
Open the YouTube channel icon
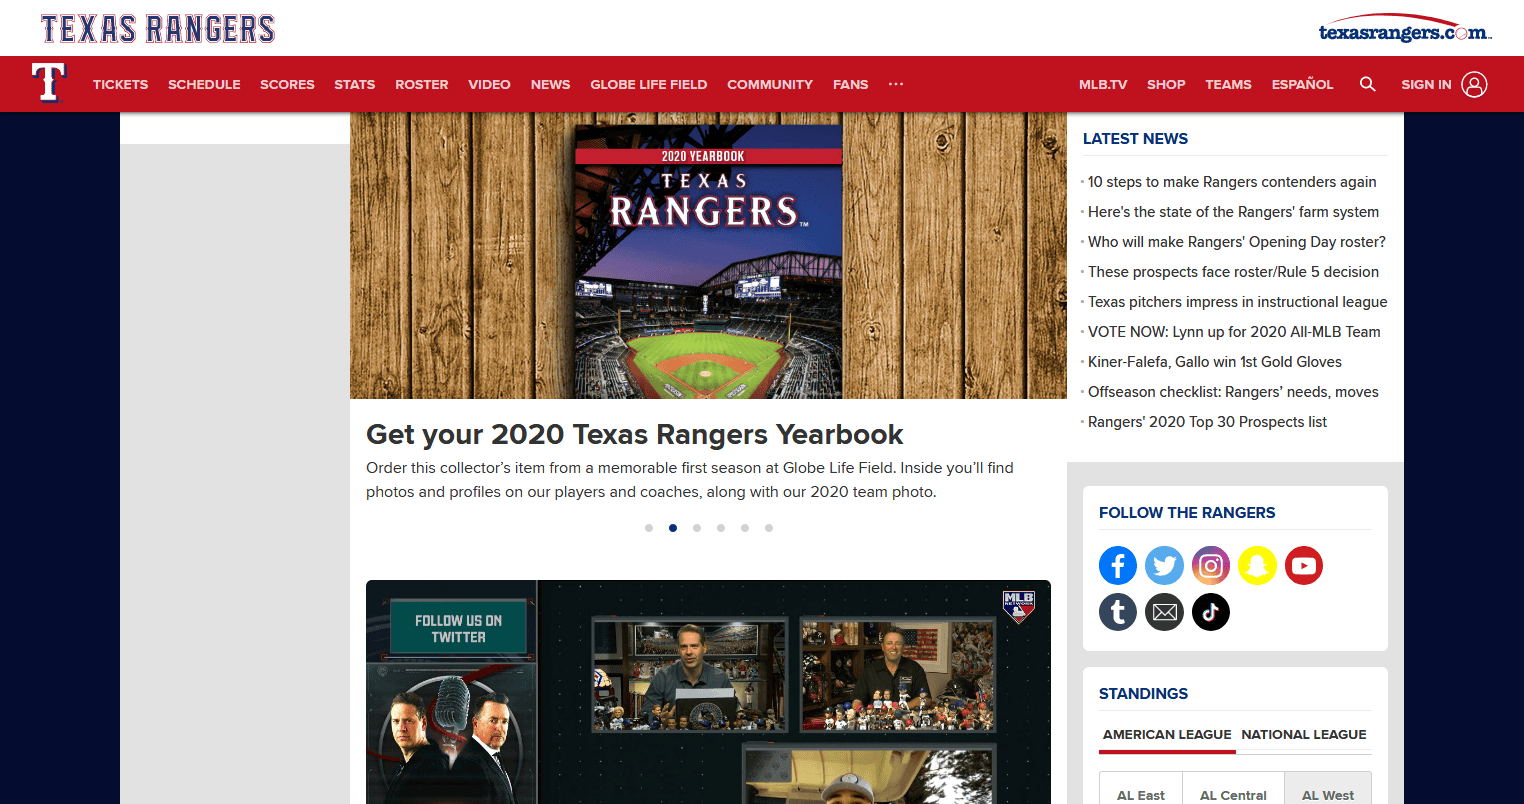pos(1304,565)
